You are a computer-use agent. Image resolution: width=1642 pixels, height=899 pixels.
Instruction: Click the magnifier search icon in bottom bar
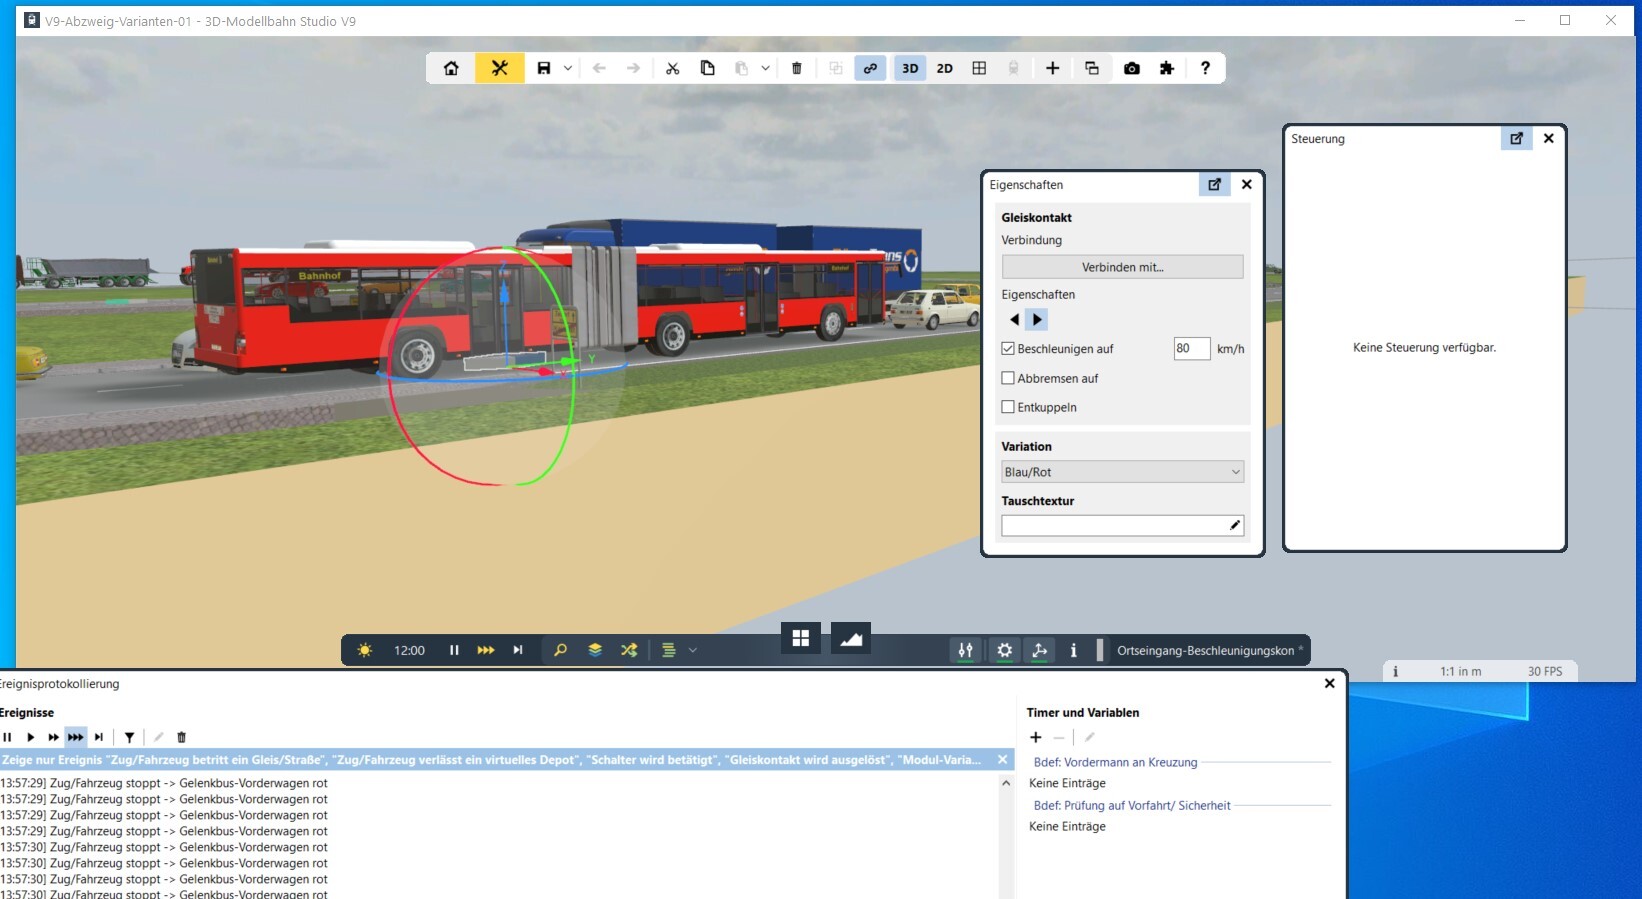tap(560, 650)
